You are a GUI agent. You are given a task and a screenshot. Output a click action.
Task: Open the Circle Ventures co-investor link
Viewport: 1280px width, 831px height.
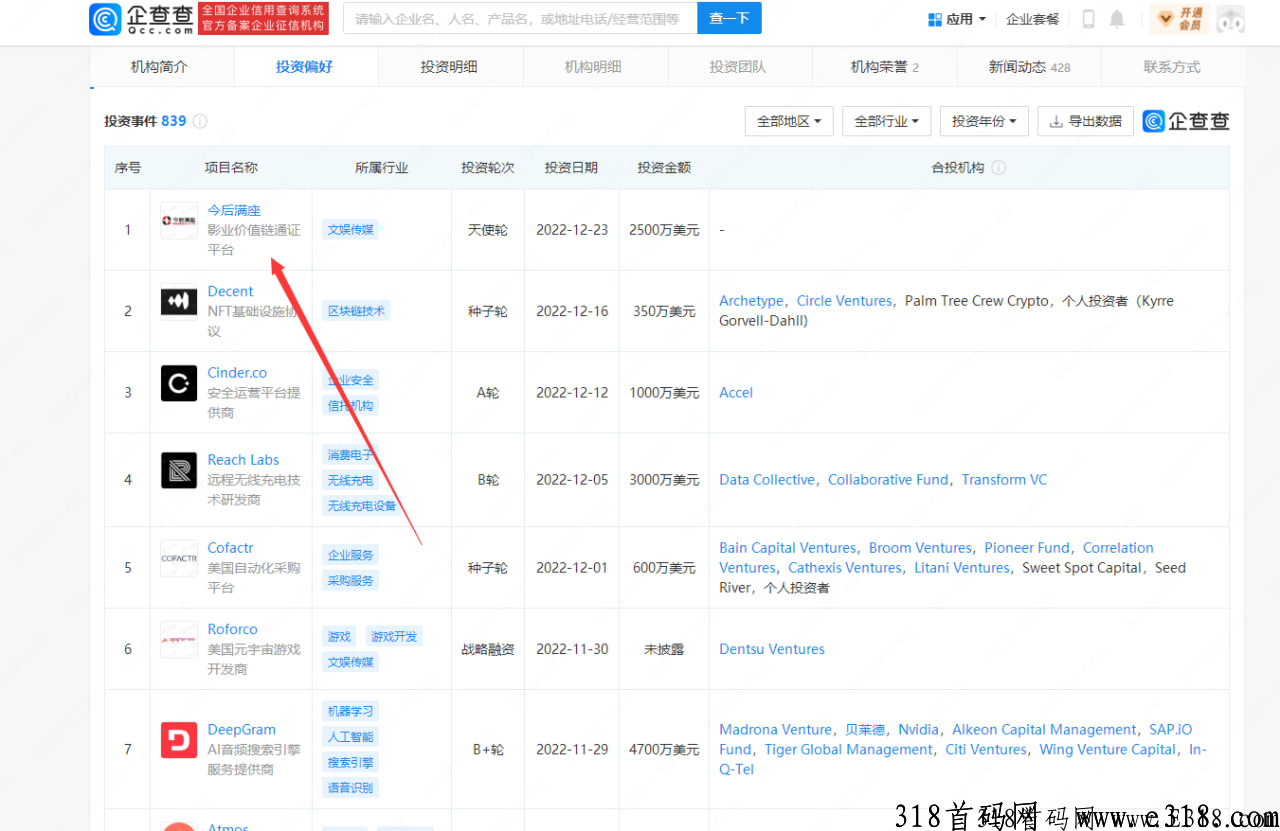(844, 301)
